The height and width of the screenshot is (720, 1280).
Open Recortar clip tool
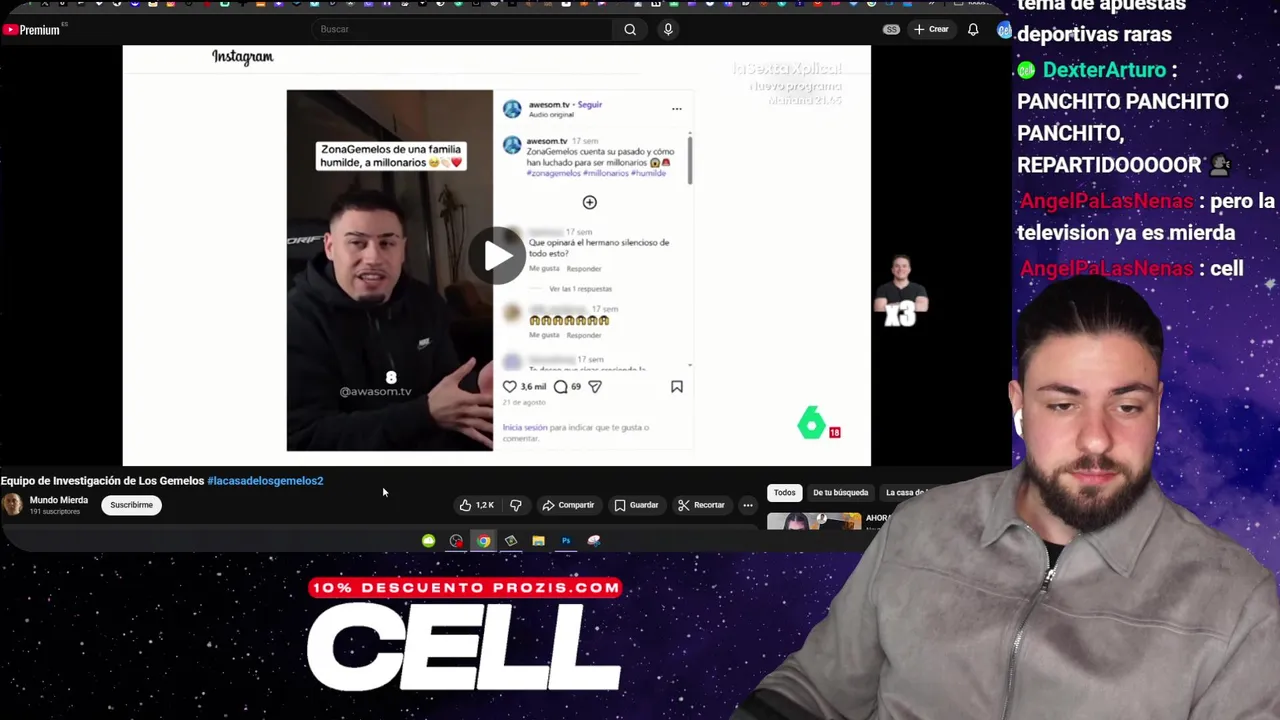coord(701,505)
